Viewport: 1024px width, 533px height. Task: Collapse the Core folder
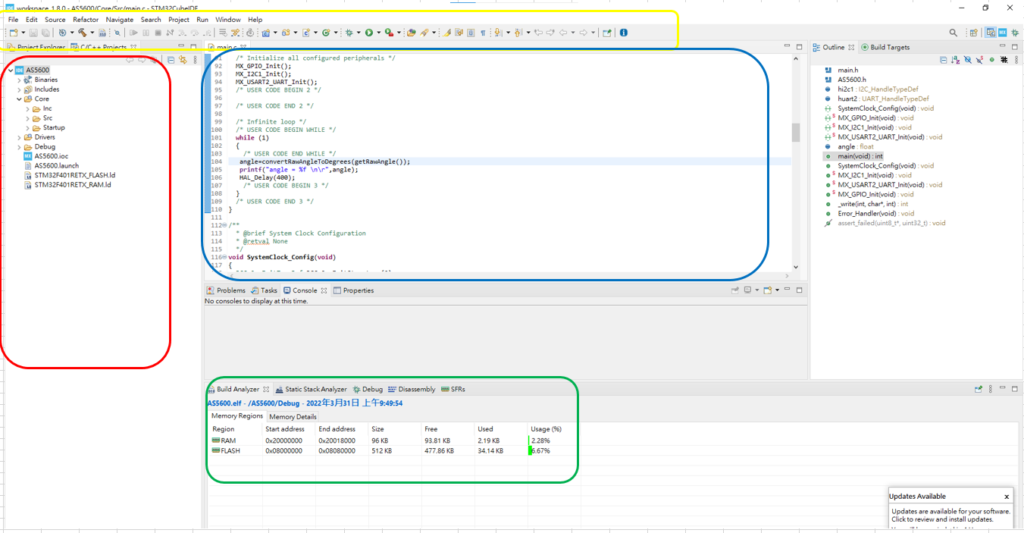tap(19, 99)
